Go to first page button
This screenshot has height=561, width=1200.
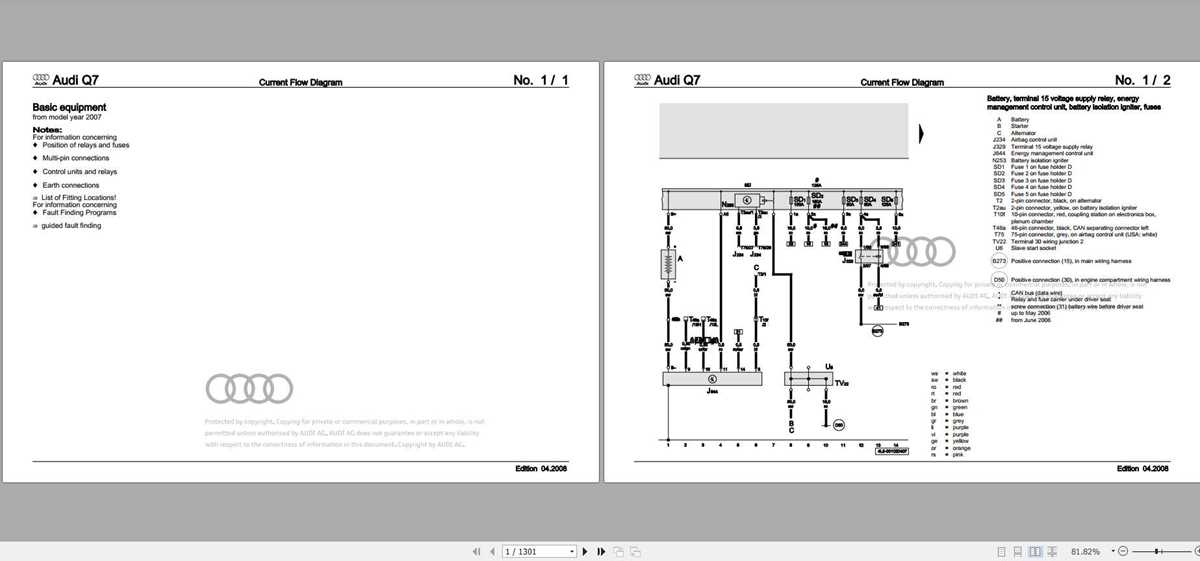(476, 551)
